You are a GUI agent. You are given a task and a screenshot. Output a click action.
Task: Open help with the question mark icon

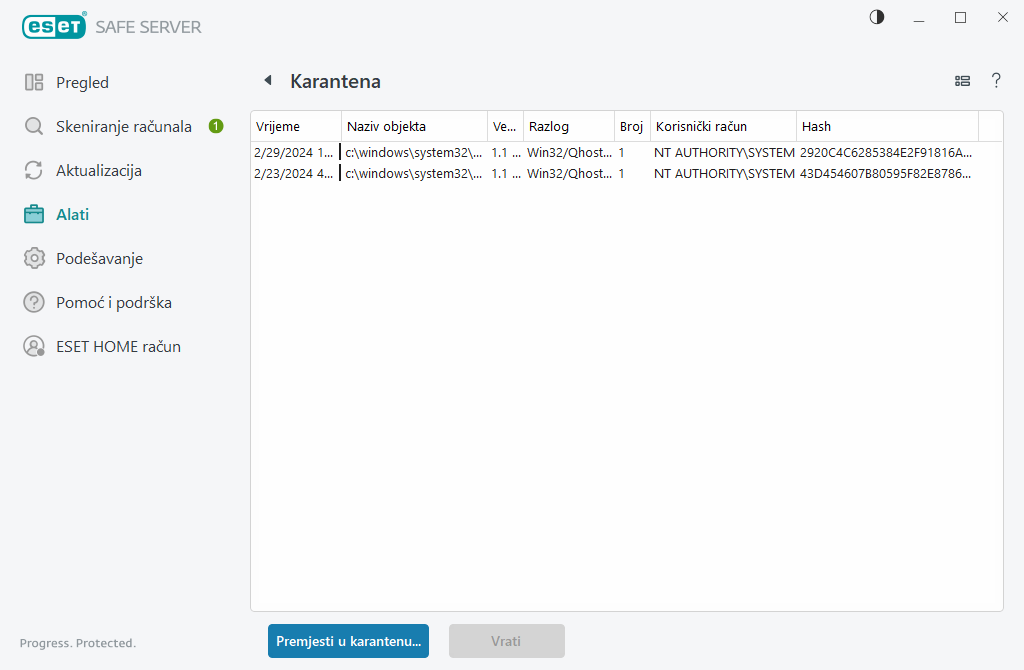[996, 81]
